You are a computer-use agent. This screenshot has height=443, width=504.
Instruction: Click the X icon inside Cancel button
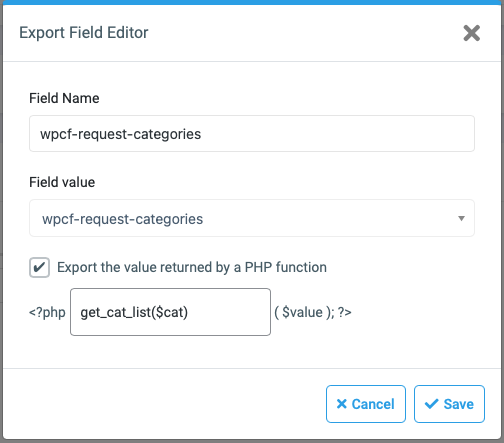click(x=342, y=404)
